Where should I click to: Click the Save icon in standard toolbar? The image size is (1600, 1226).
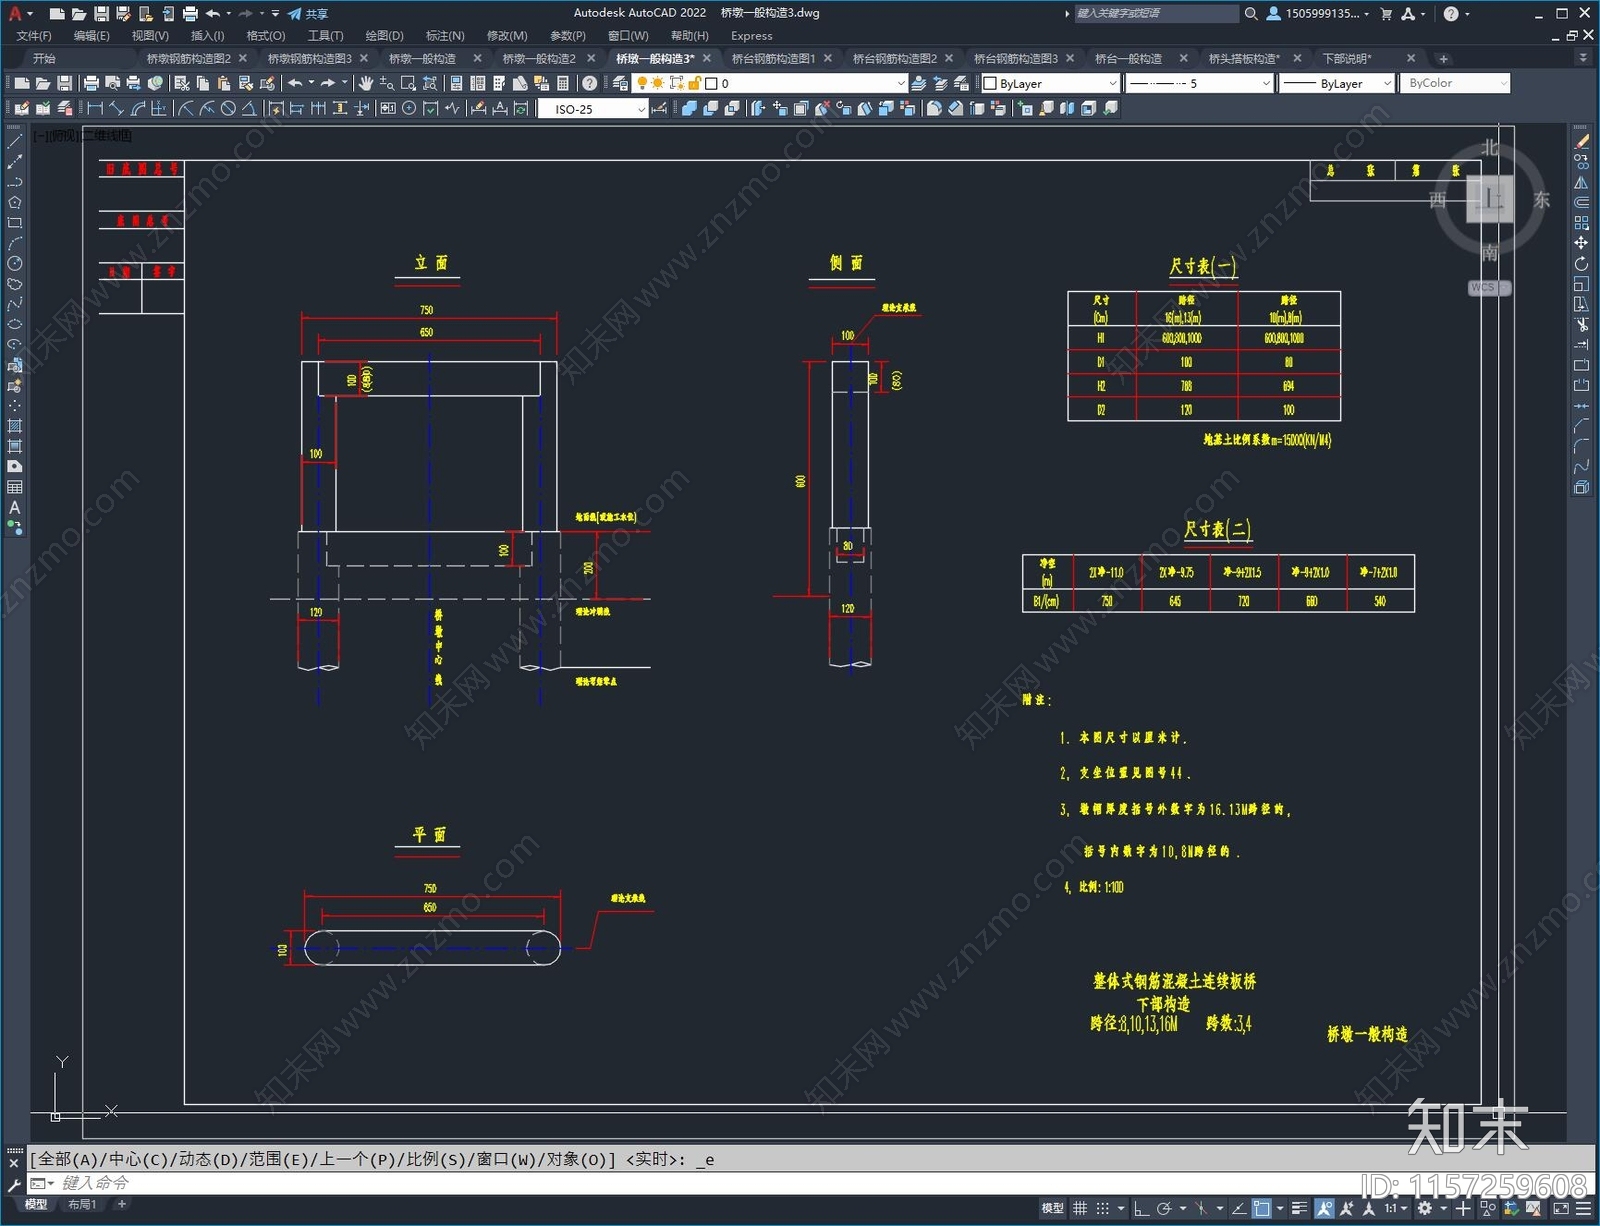click(65, 83)
